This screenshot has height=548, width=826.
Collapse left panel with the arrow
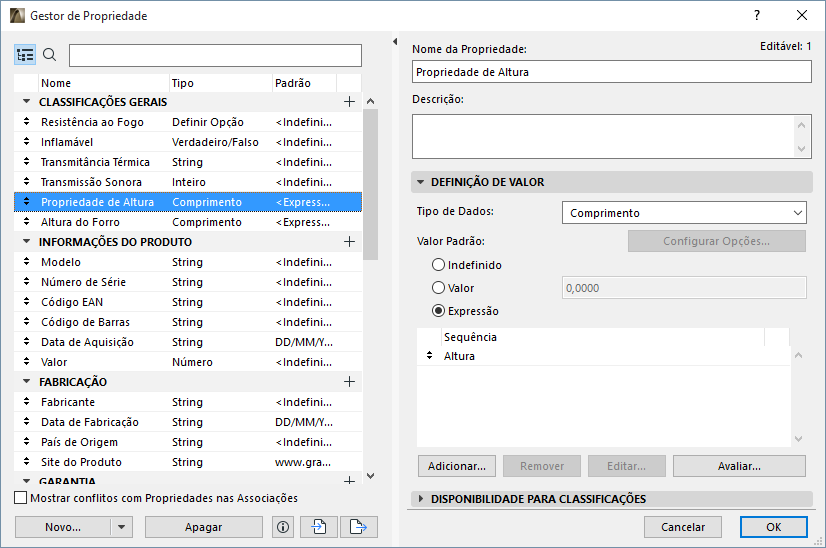pyautogui.click(x=395, y=41)
